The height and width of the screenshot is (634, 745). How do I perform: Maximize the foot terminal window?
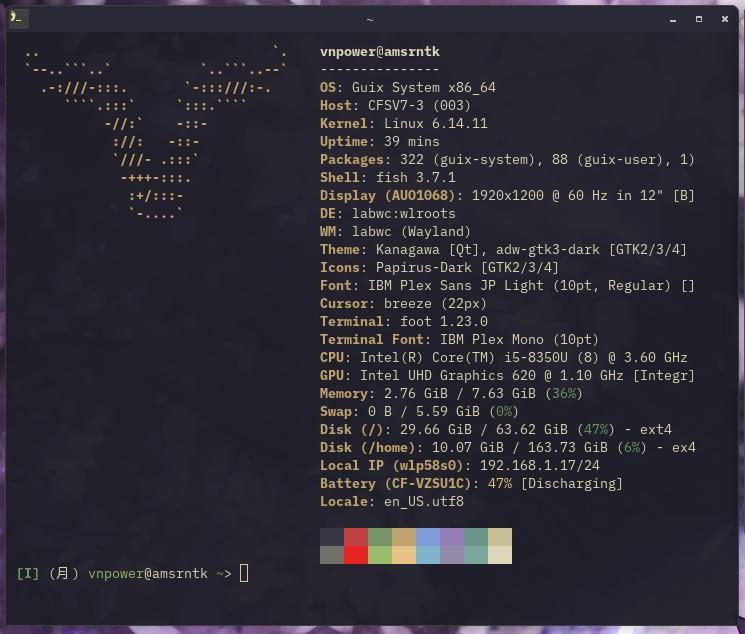click(699, 19)
